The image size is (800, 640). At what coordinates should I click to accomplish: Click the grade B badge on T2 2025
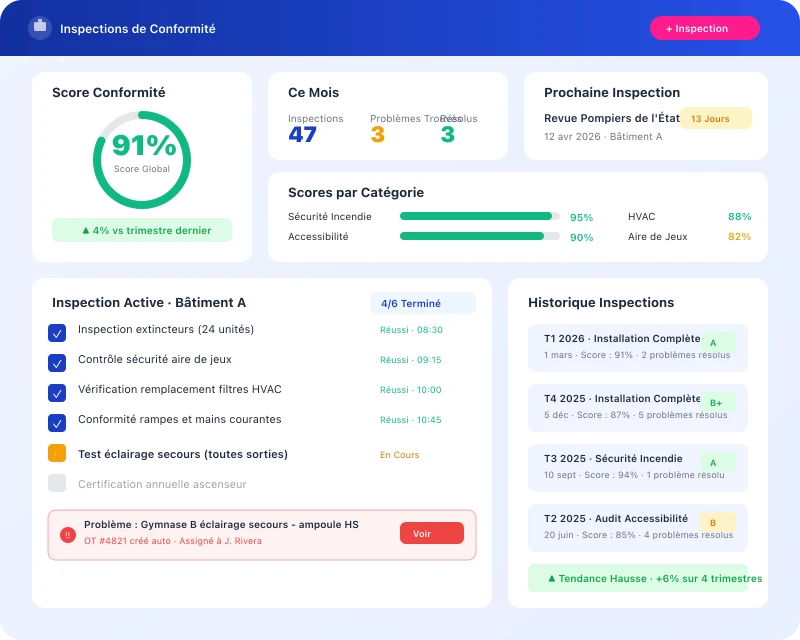click(x=714, y=522)
